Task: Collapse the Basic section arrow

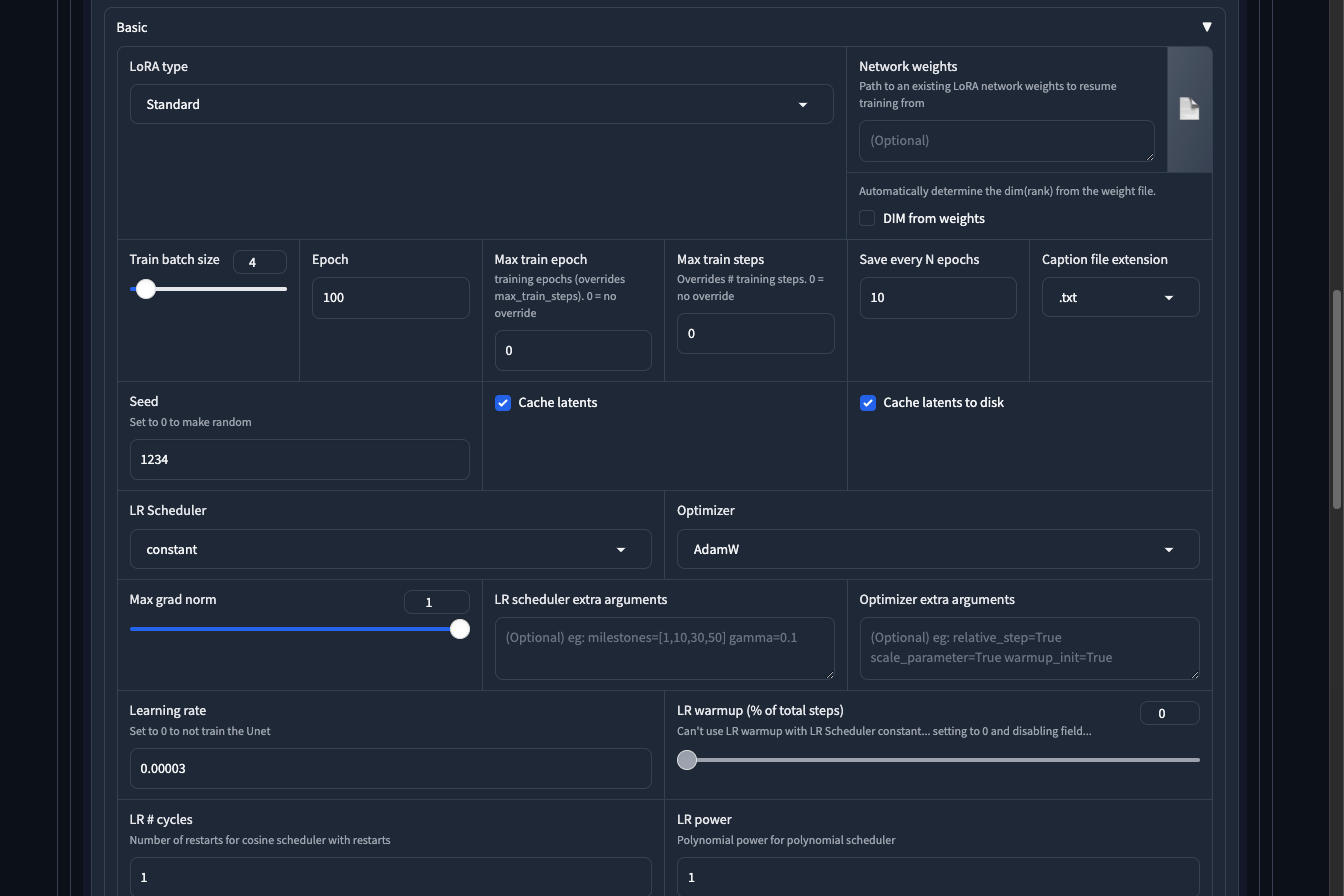Action: tap(1206, 27)
